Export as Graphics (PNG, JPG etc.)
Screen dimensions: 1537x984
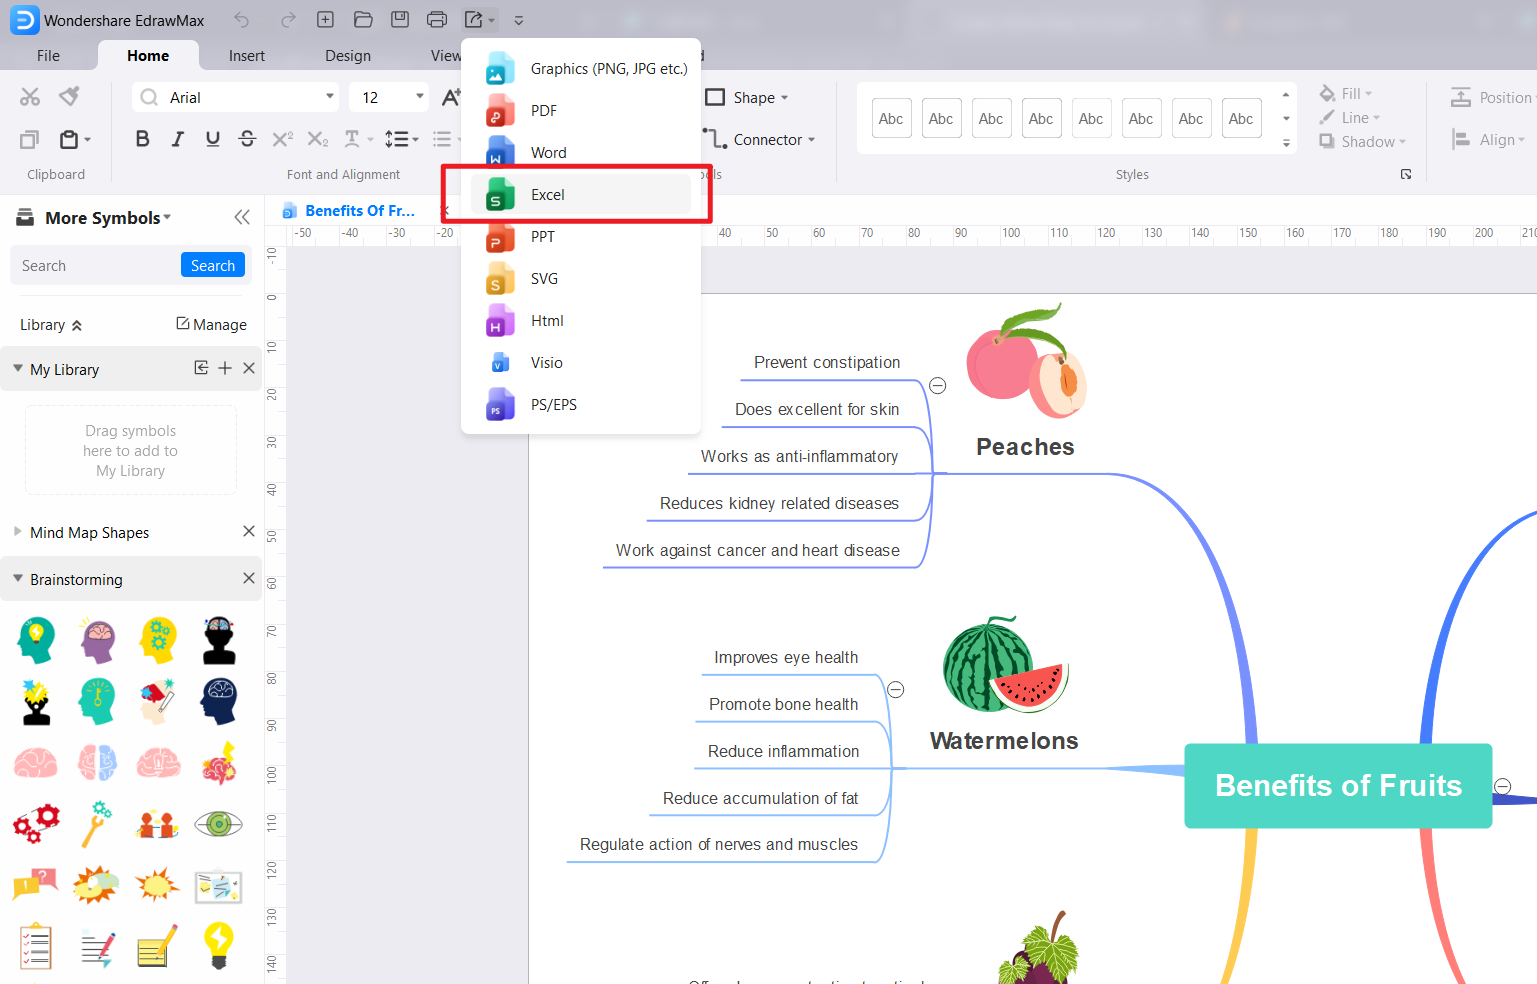(x=581, y=69)
